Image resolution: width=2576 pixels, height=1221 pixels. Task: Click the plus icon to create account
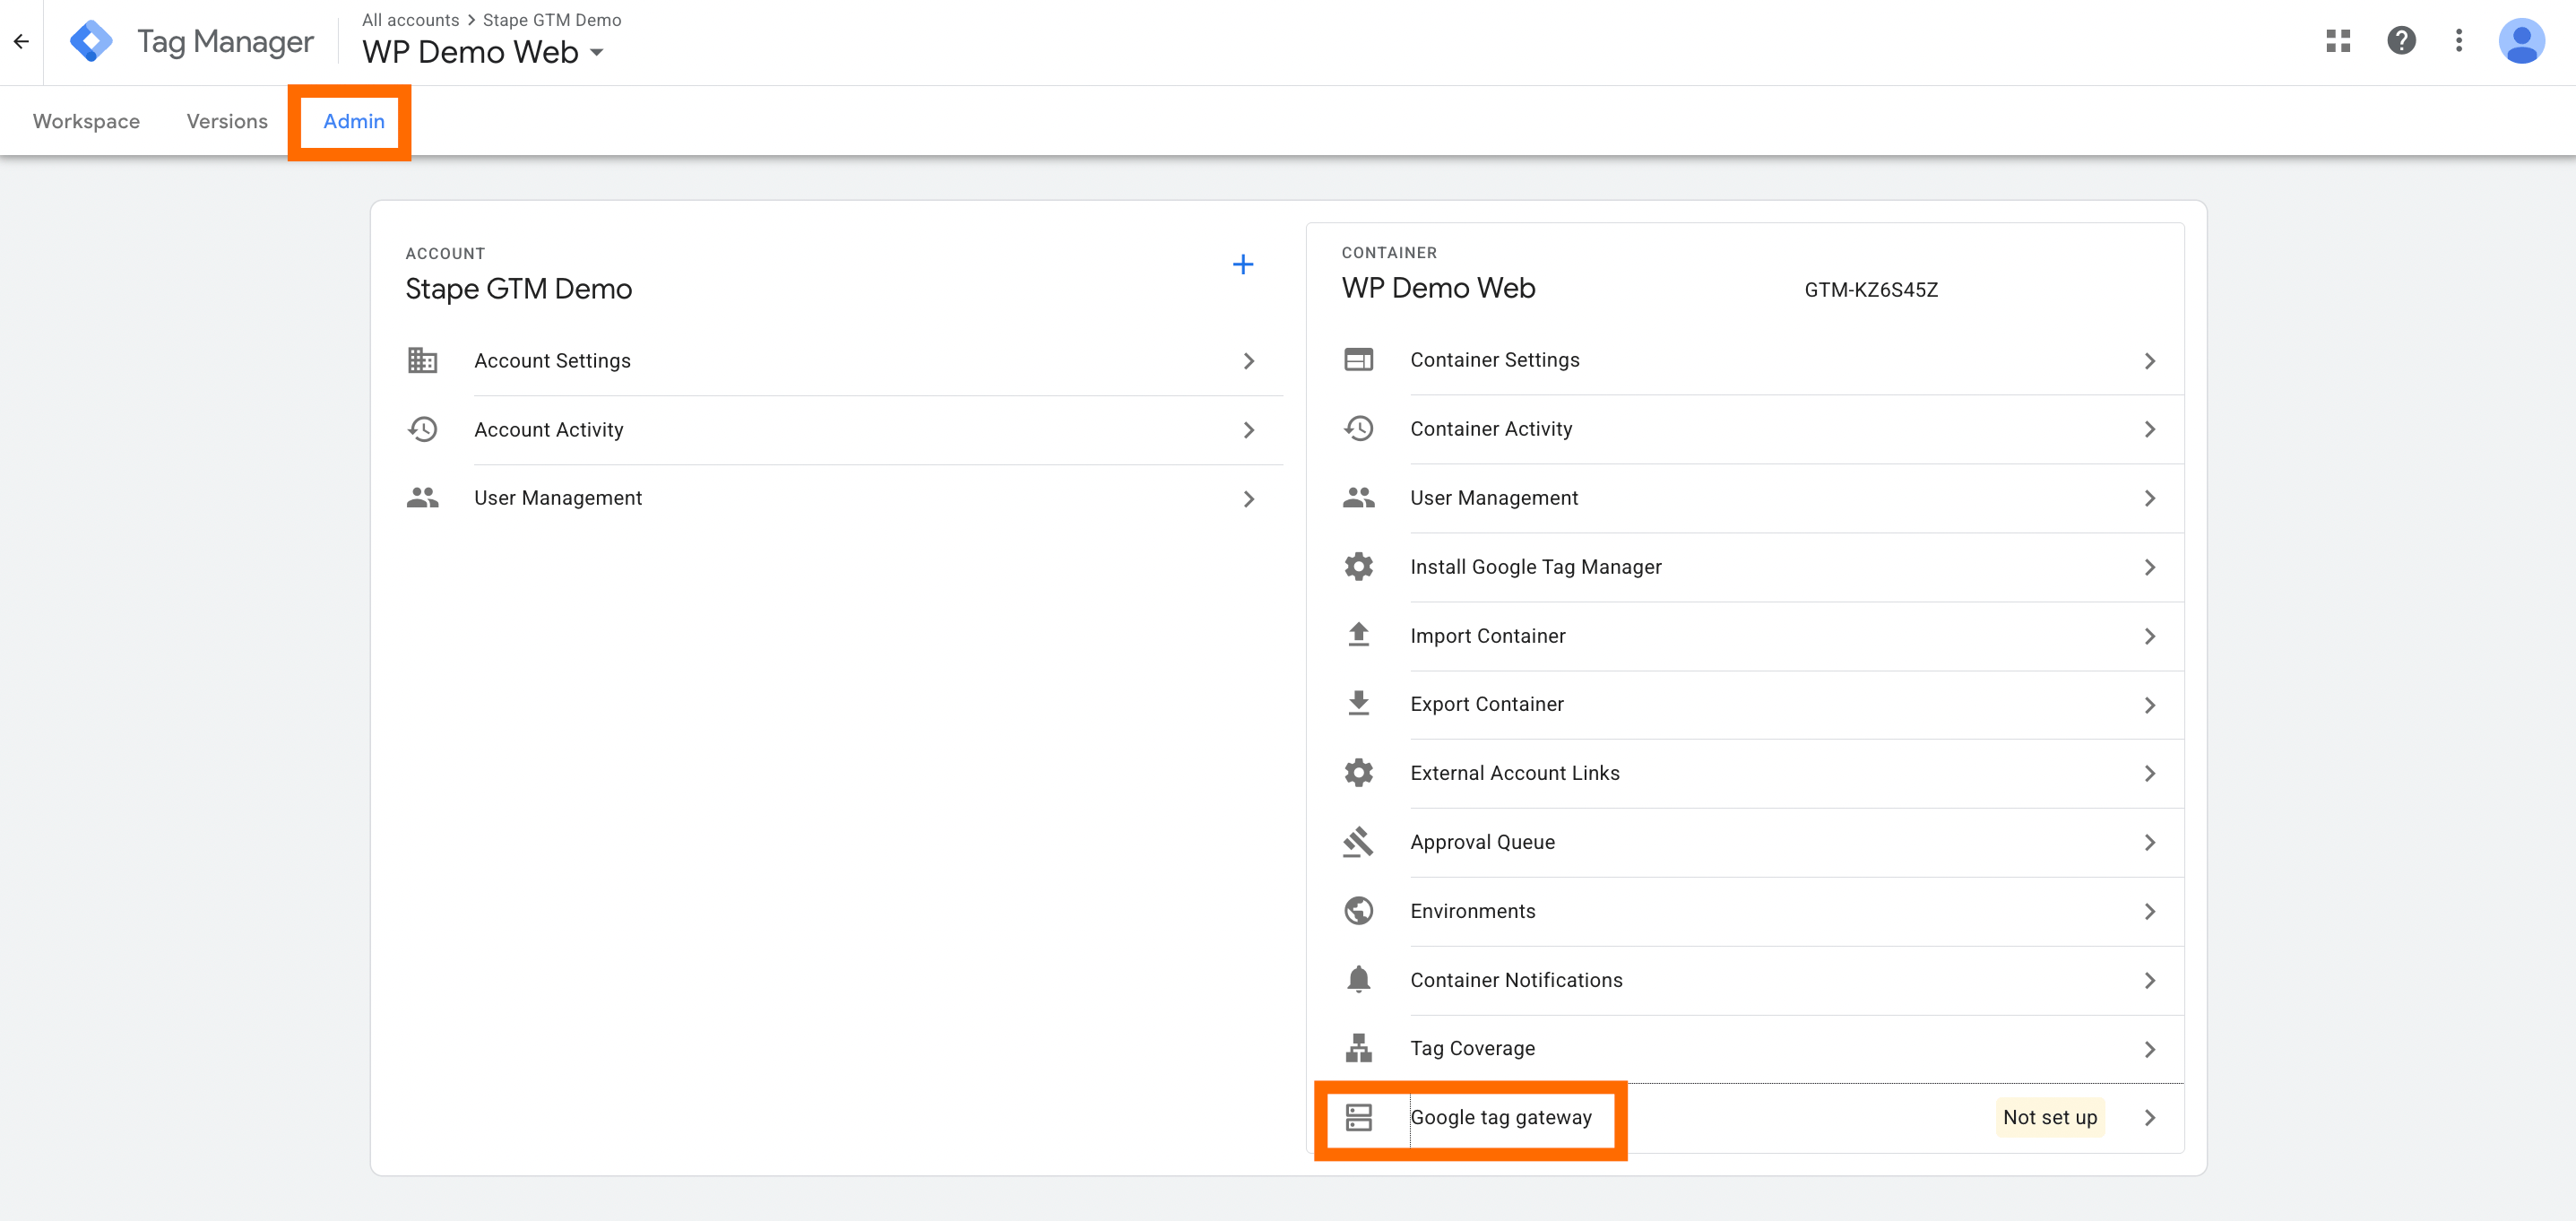(x=1243, y=265)
